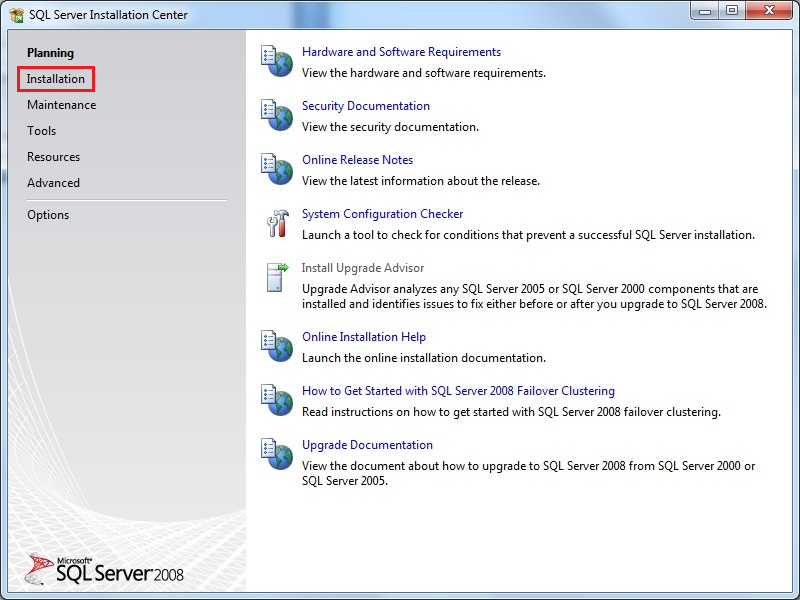The width and height of the screenshot is (800, 600).
Task: Click the Upgrade Advisor analyzes description text
Action: tap(534, 296)
